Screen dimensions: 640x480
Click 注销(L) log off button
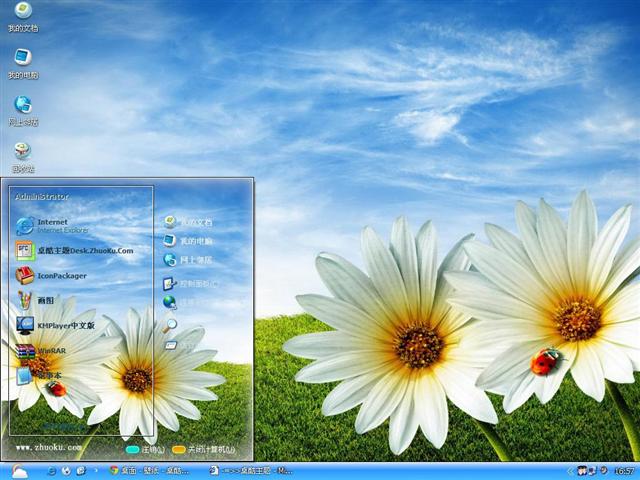click(x=145, y=450)
